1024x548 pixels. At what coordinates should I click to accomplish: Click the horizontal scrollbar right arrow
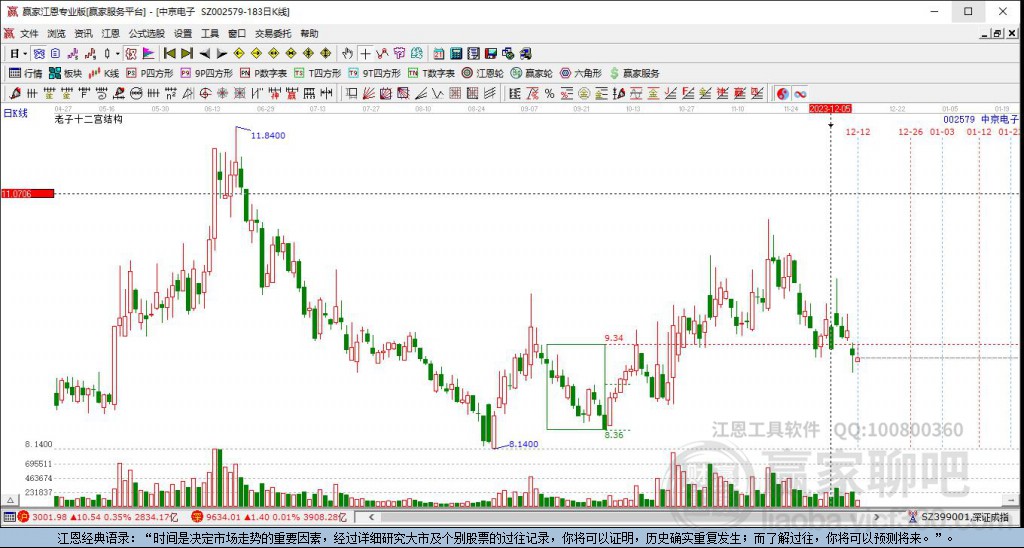click(x=877, y=517)
